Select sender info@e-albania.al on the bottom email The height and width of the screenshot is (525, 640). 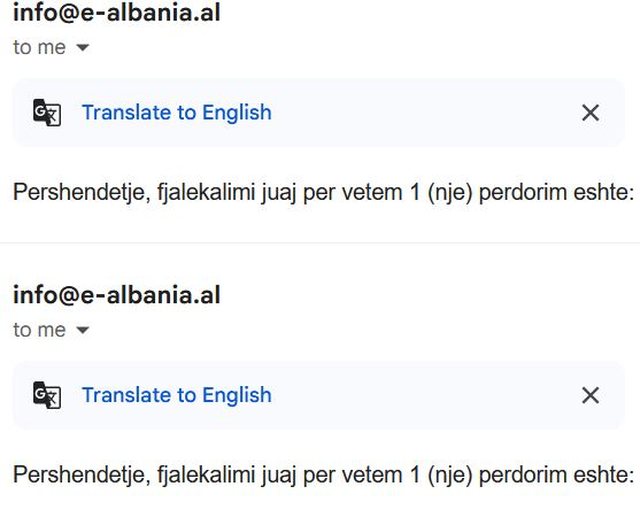click(116, 295)
